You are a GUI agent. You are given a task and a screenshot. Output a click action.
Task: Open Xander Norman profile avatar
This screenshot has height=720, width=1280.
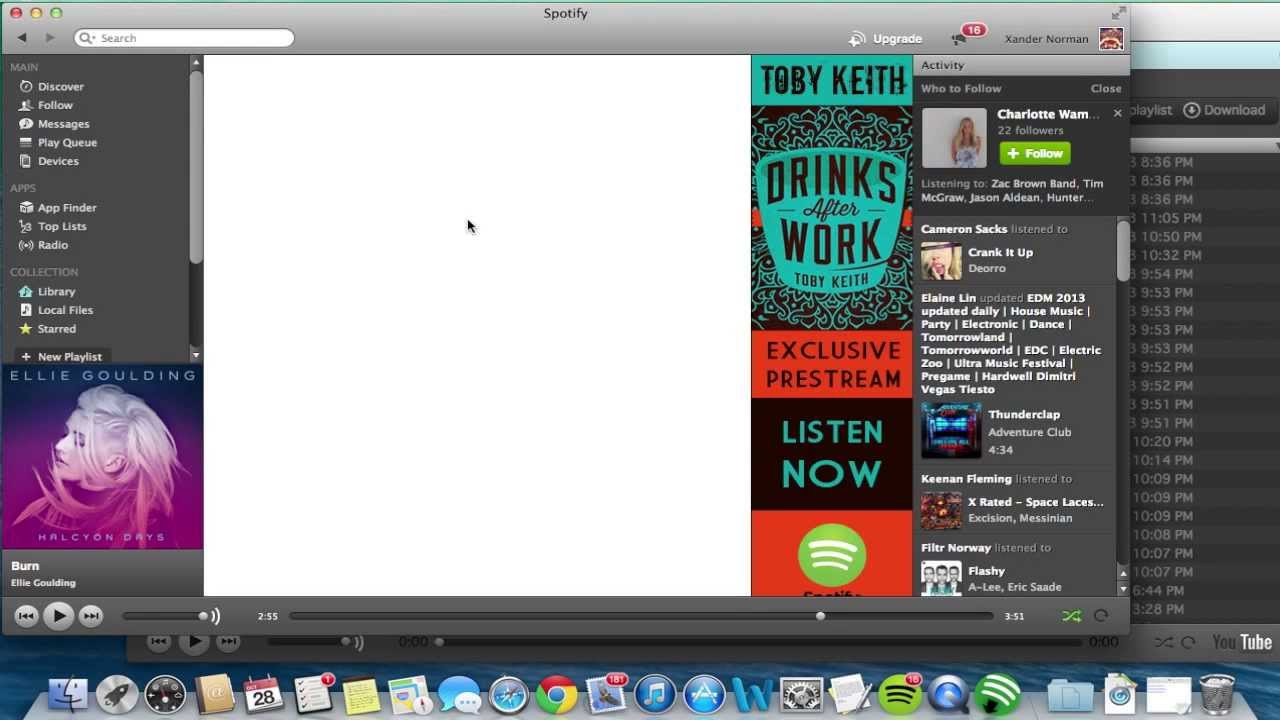(x=1111, y=39)
